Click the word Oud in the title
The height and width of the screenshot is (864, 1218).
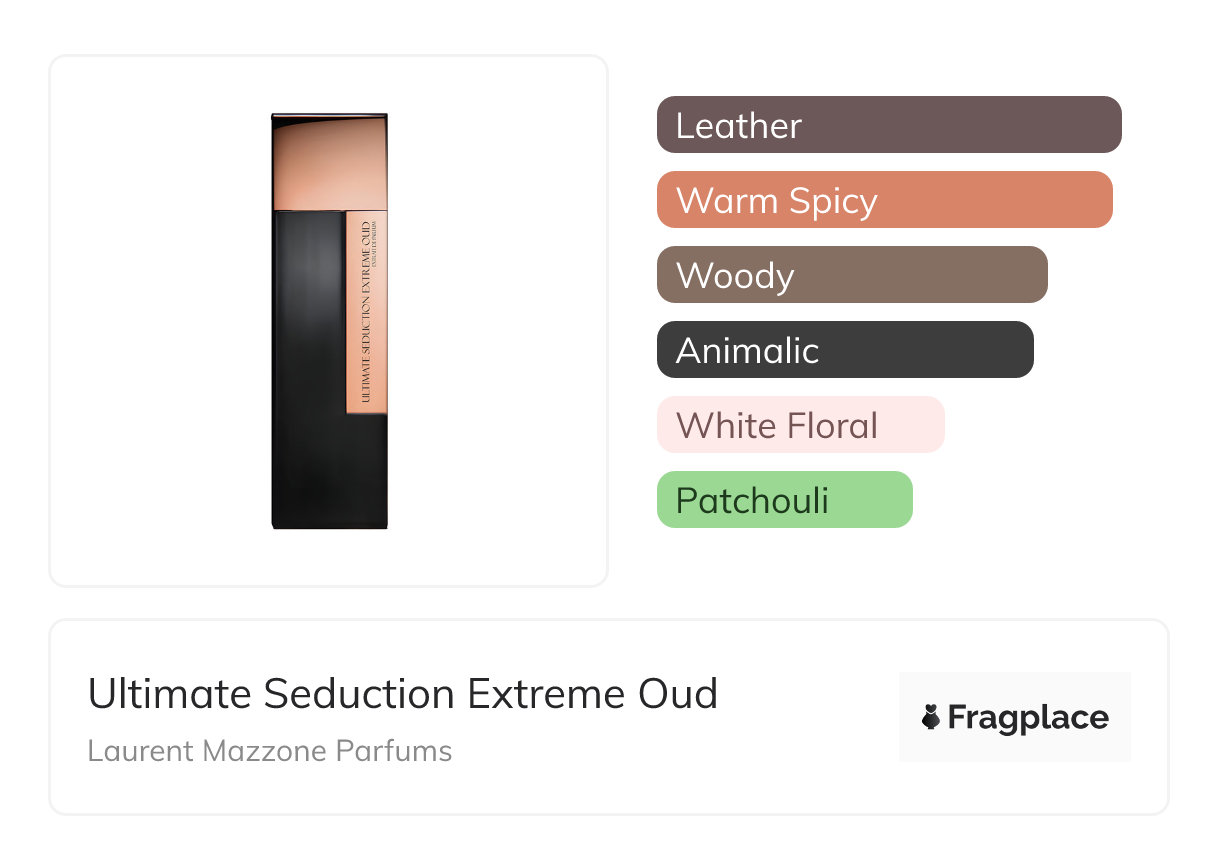(x=683, y=694)
